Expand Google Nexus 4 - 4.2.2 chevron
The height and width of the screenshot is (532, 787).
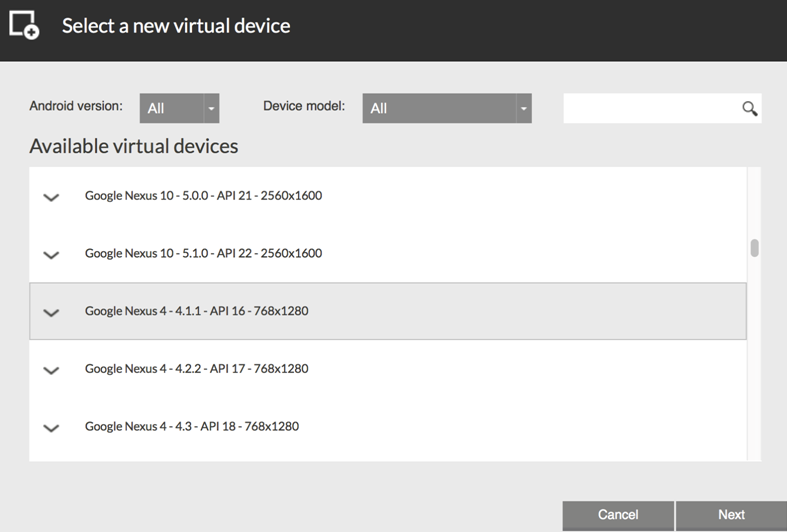[x=51, y=370]
